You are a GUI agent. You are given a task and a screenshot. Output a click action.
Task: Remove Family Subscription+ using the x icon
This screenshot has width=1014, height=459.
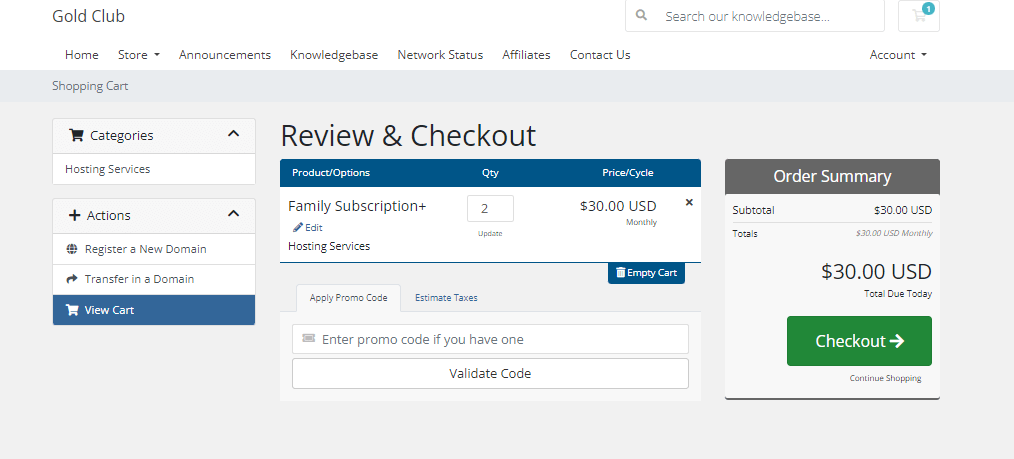[689, 202]
